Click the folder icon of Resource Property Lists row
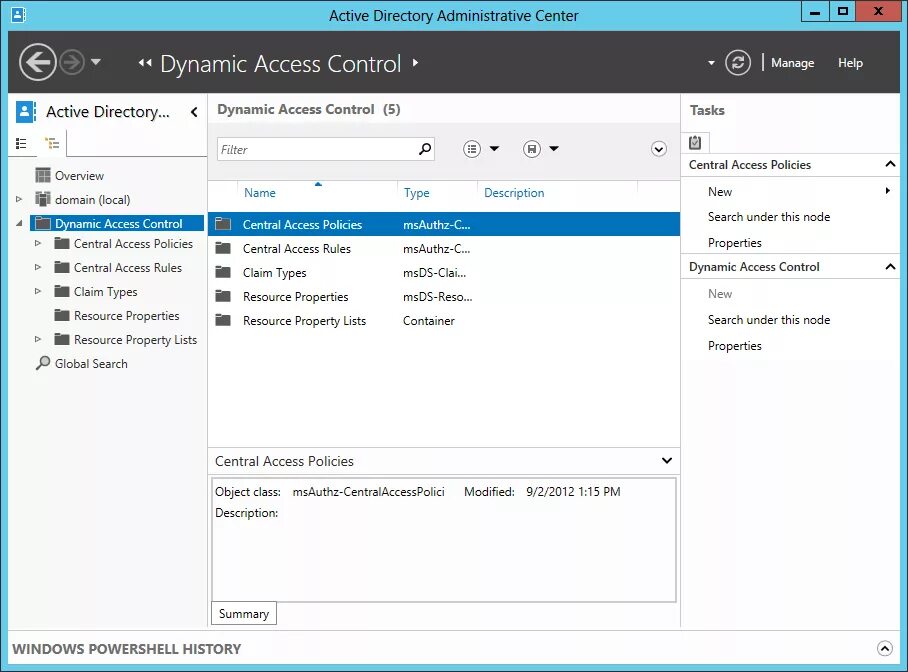Viewport: 908px width, 672px height. 223,320
